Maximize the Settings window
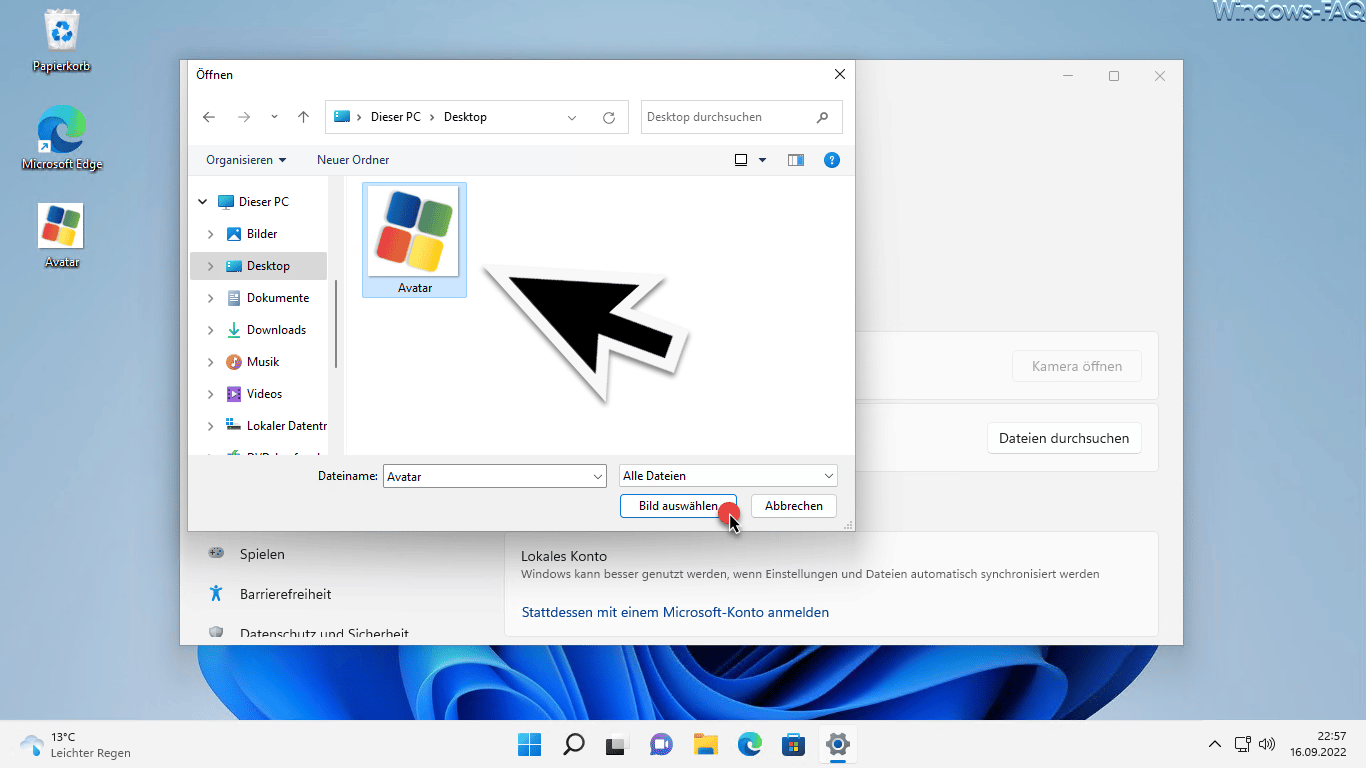 [1114, 76]
